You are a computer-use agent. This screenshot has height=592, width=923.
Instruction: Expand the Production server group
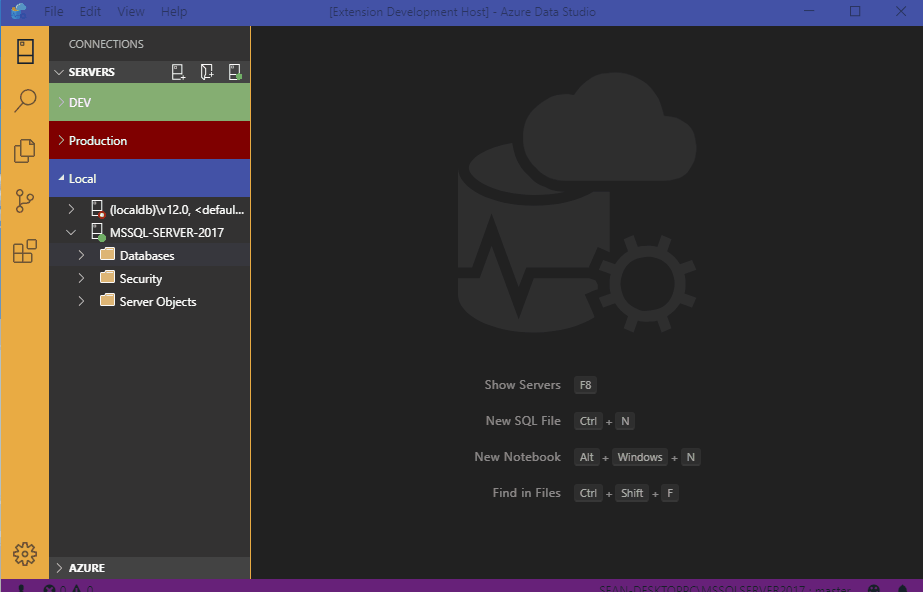[61, 140]
